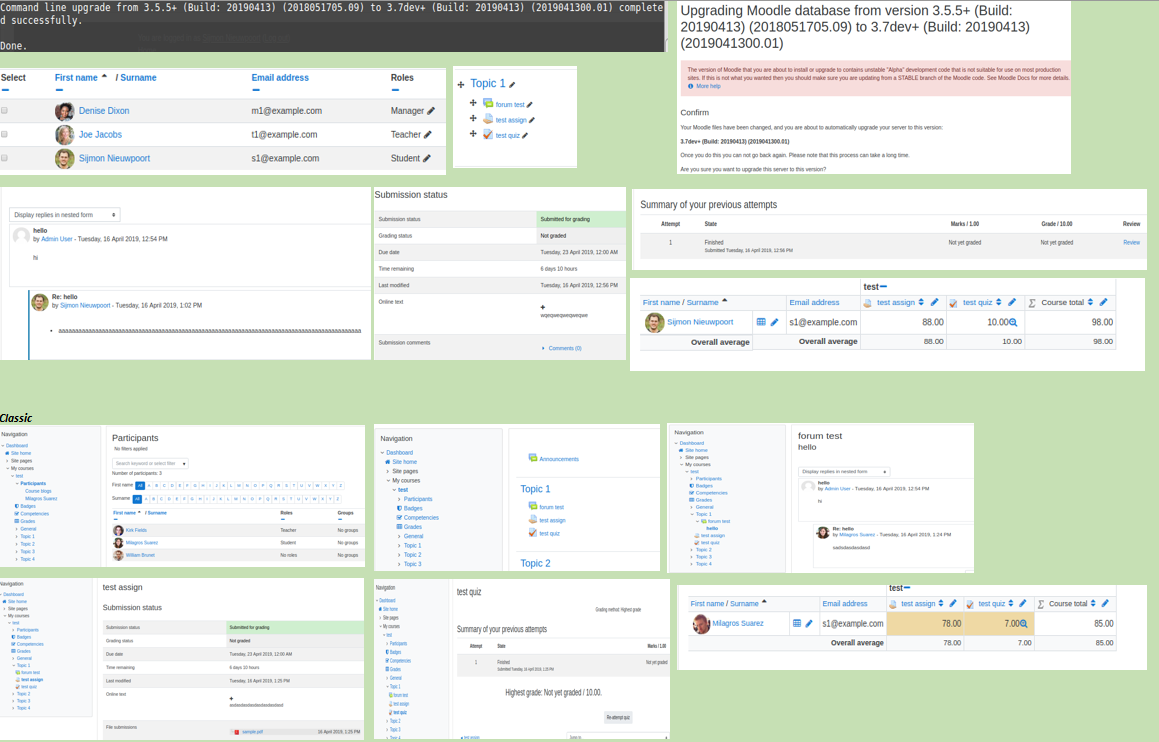Open the reply display dropdown in the Classic forum

pos(844,472)
